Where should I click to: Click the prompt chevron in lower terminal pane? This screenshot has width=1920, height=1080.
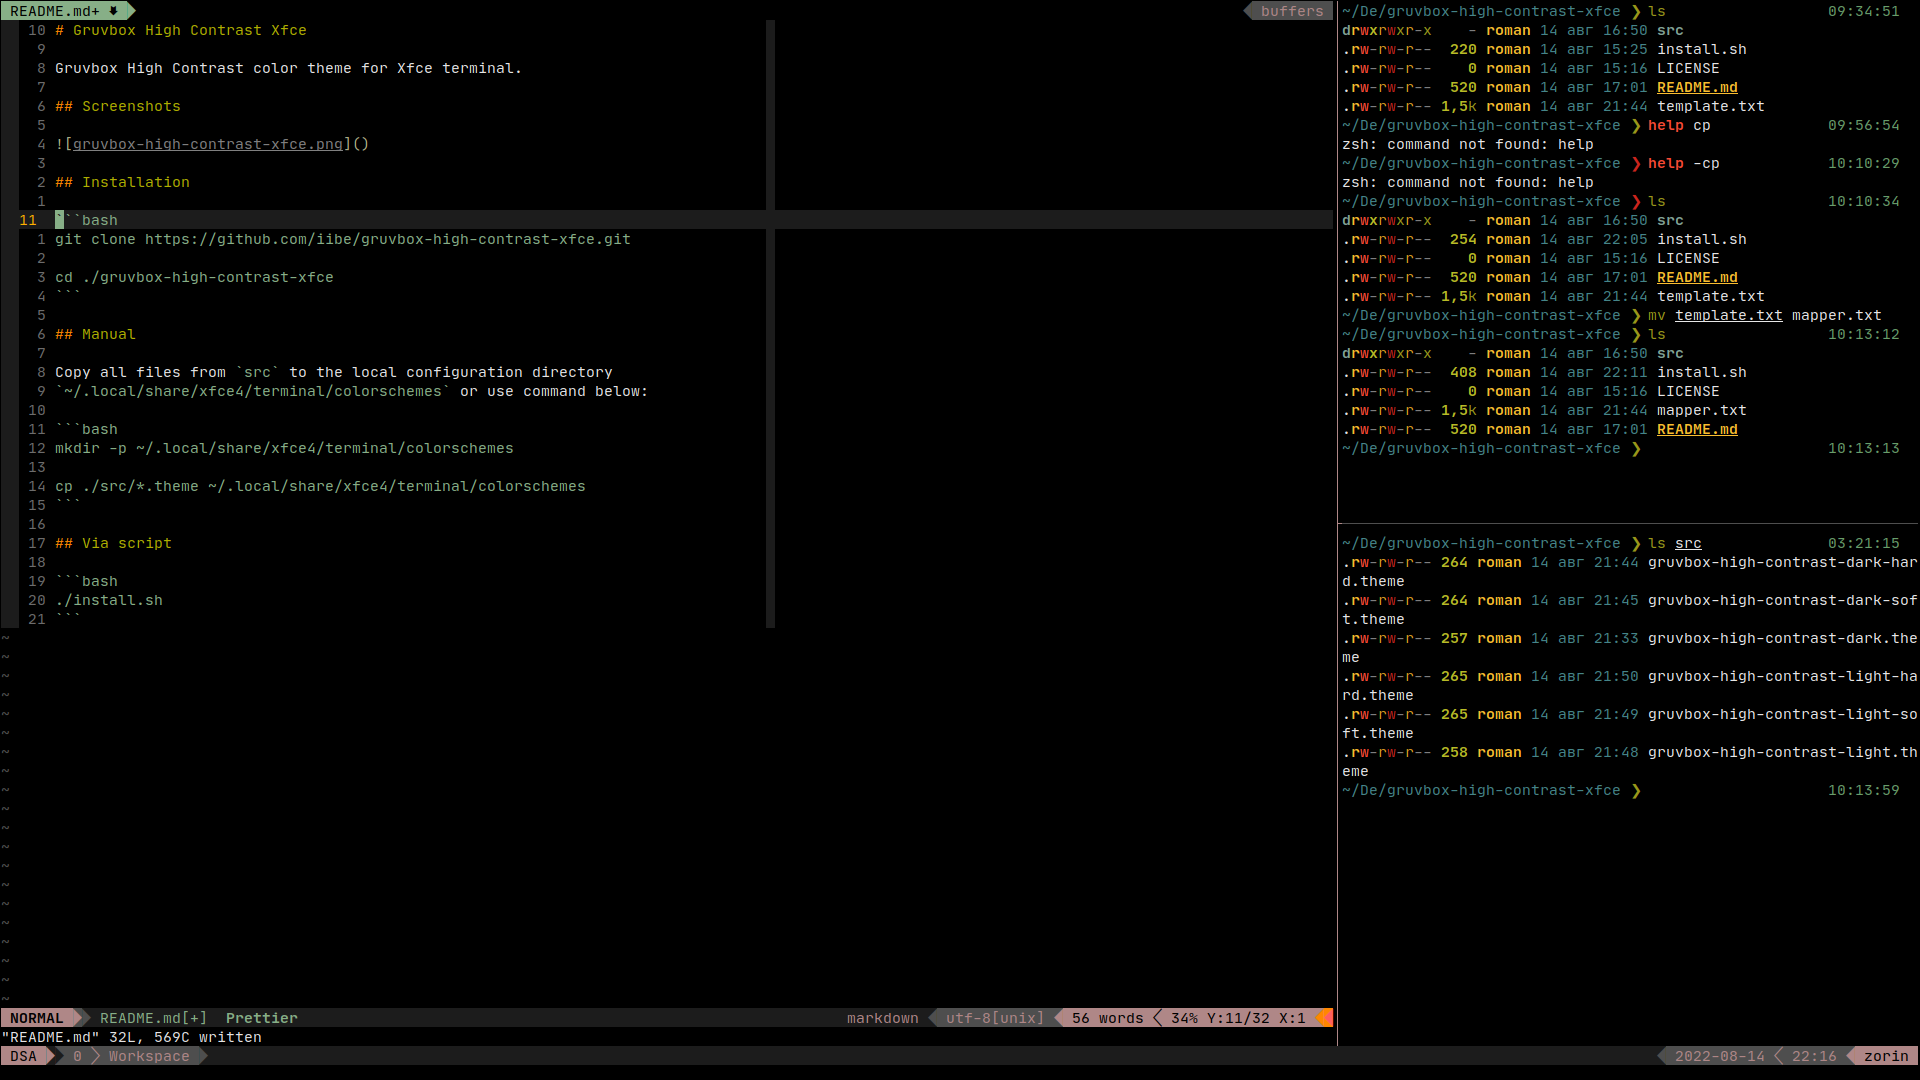click(1636, 791)
